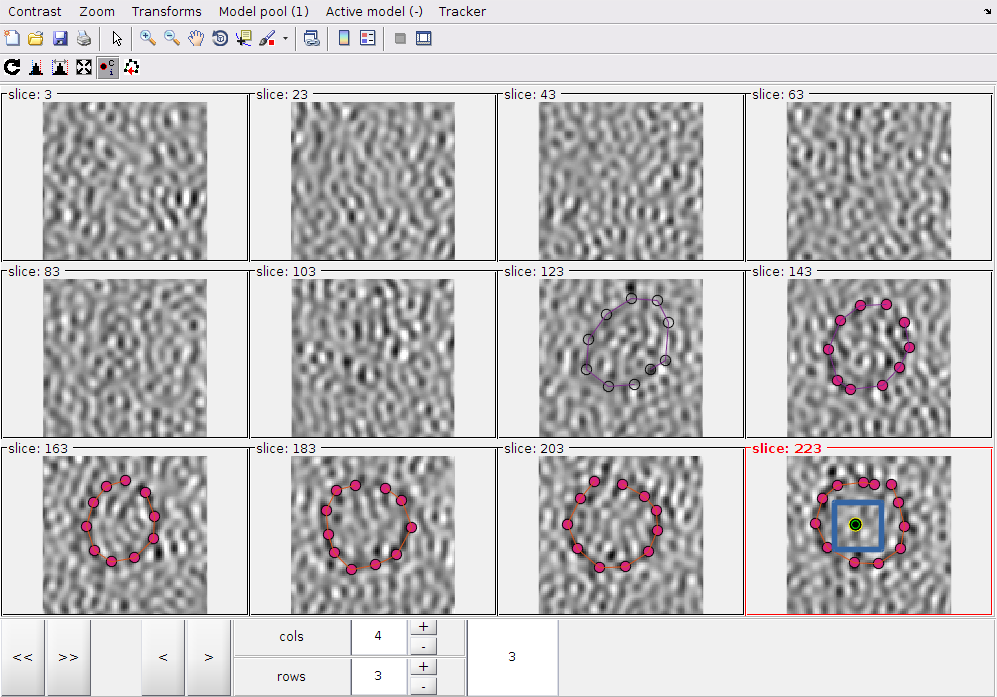Select the slice 163 thumbnail

click(x=125, y=535)
